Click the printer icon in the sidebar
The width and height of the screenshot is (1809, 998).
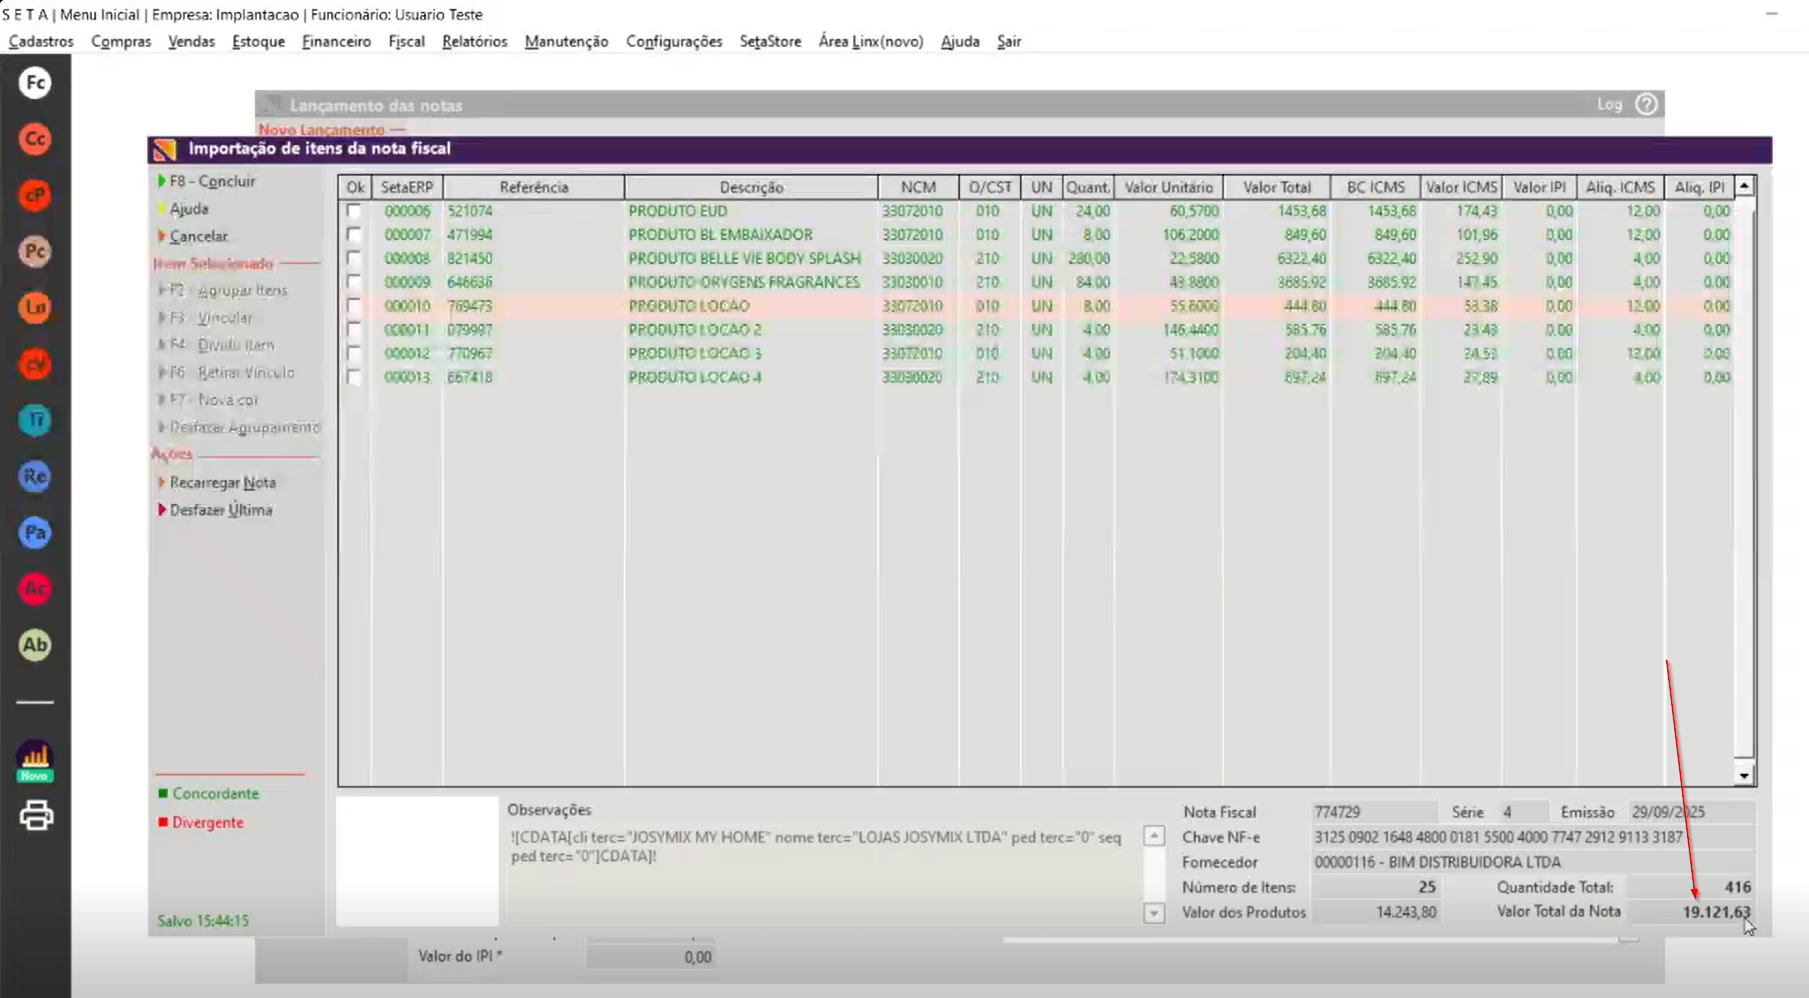[x=36, y=816]
